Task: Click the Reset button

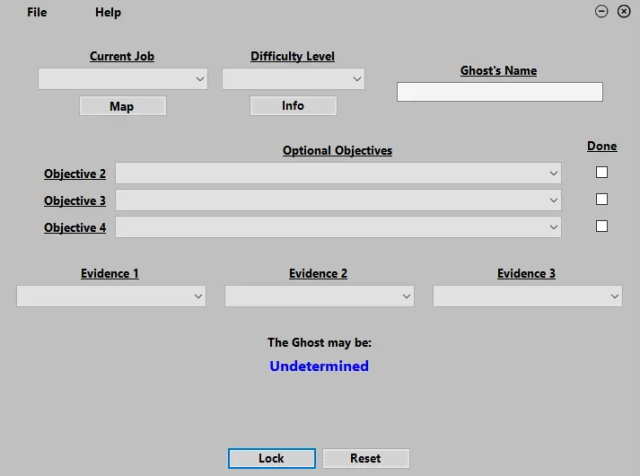Action: tap(365, 458)
